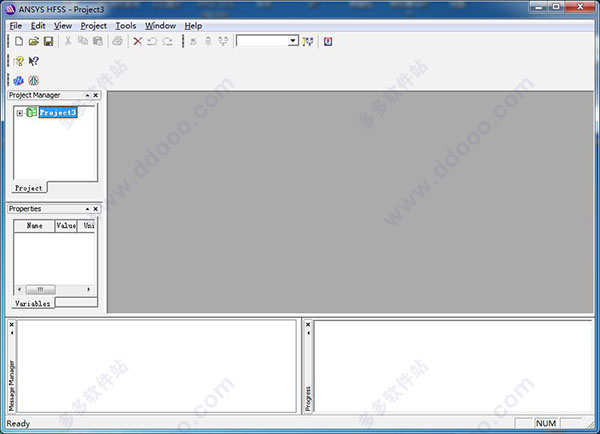Click the NUM indicator in the status bar

pos(546,423)
